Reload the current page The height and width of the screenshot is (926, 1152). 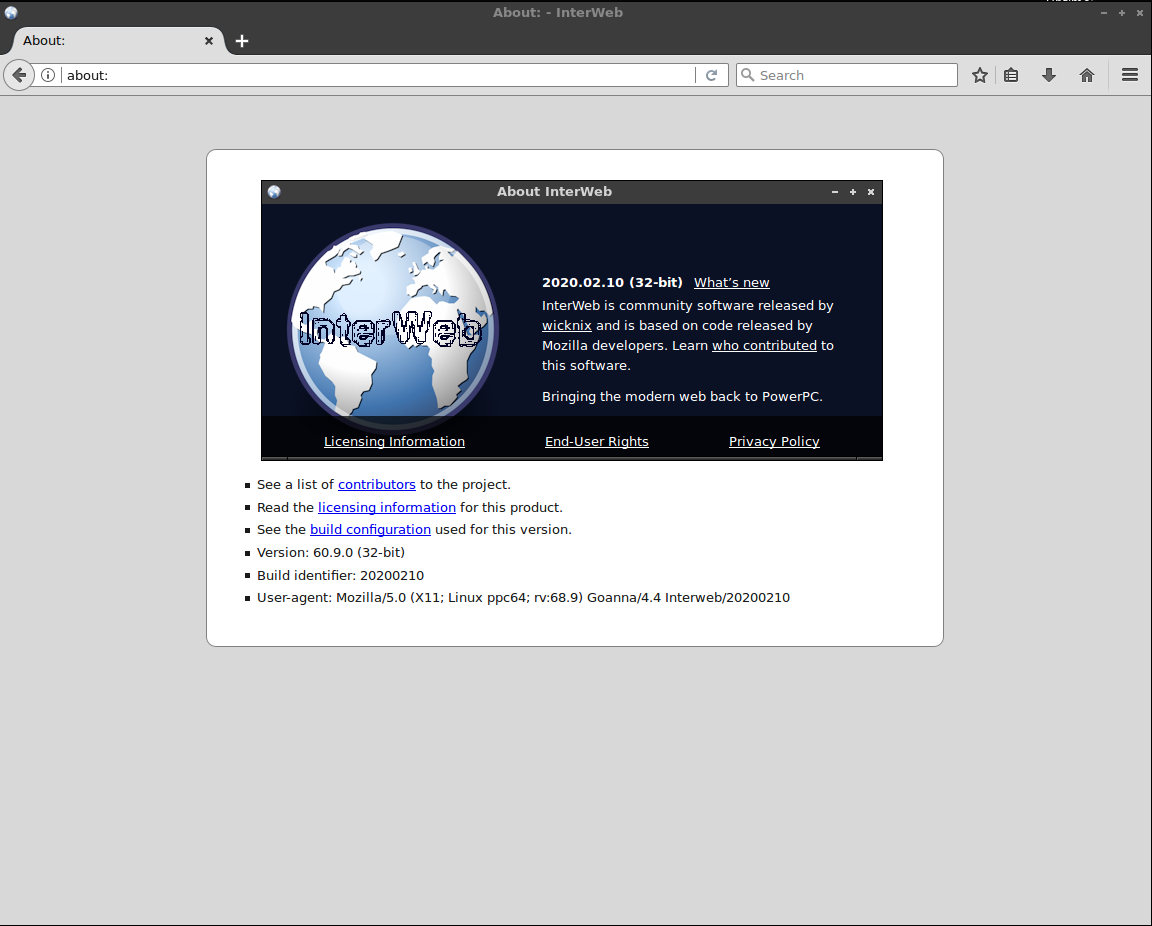[x=711, y=75]
